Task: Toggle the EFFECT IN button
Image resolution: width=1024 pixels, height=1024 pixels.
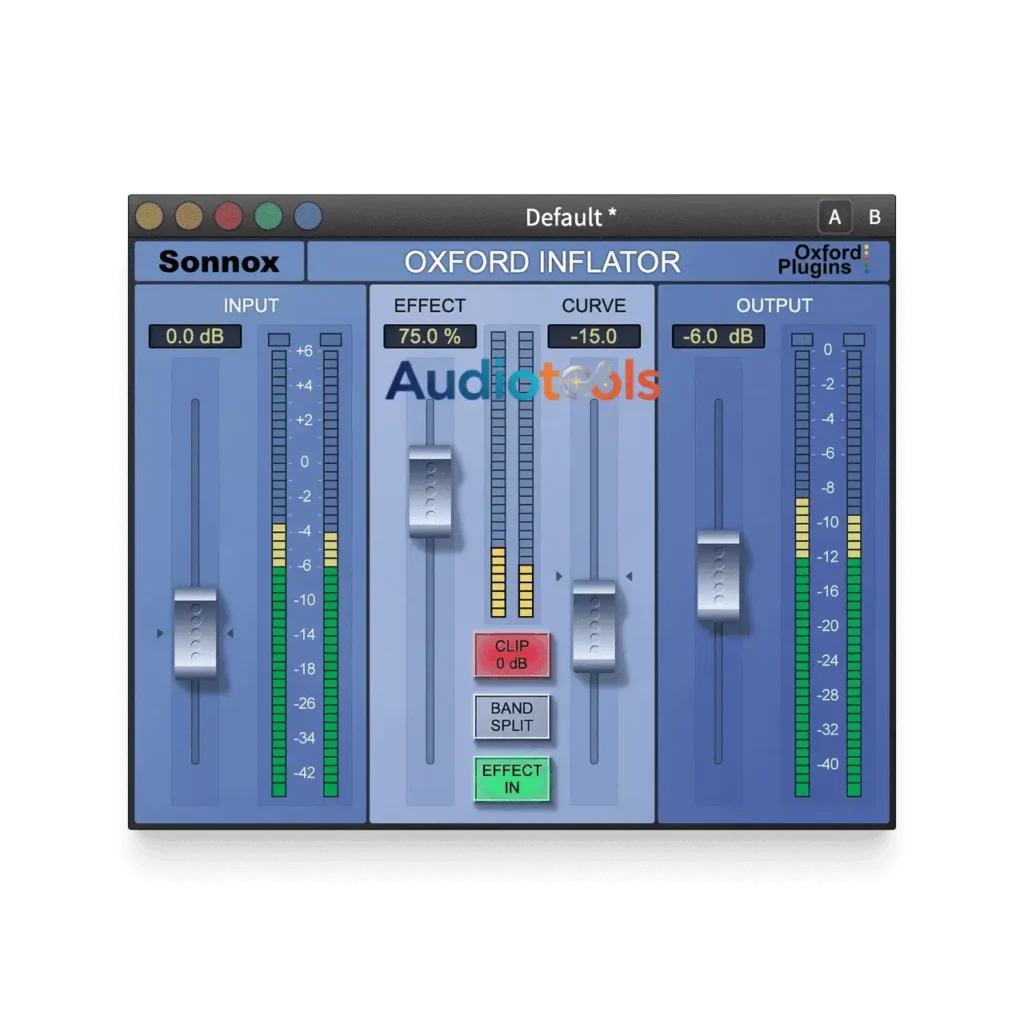Action: 511,778
